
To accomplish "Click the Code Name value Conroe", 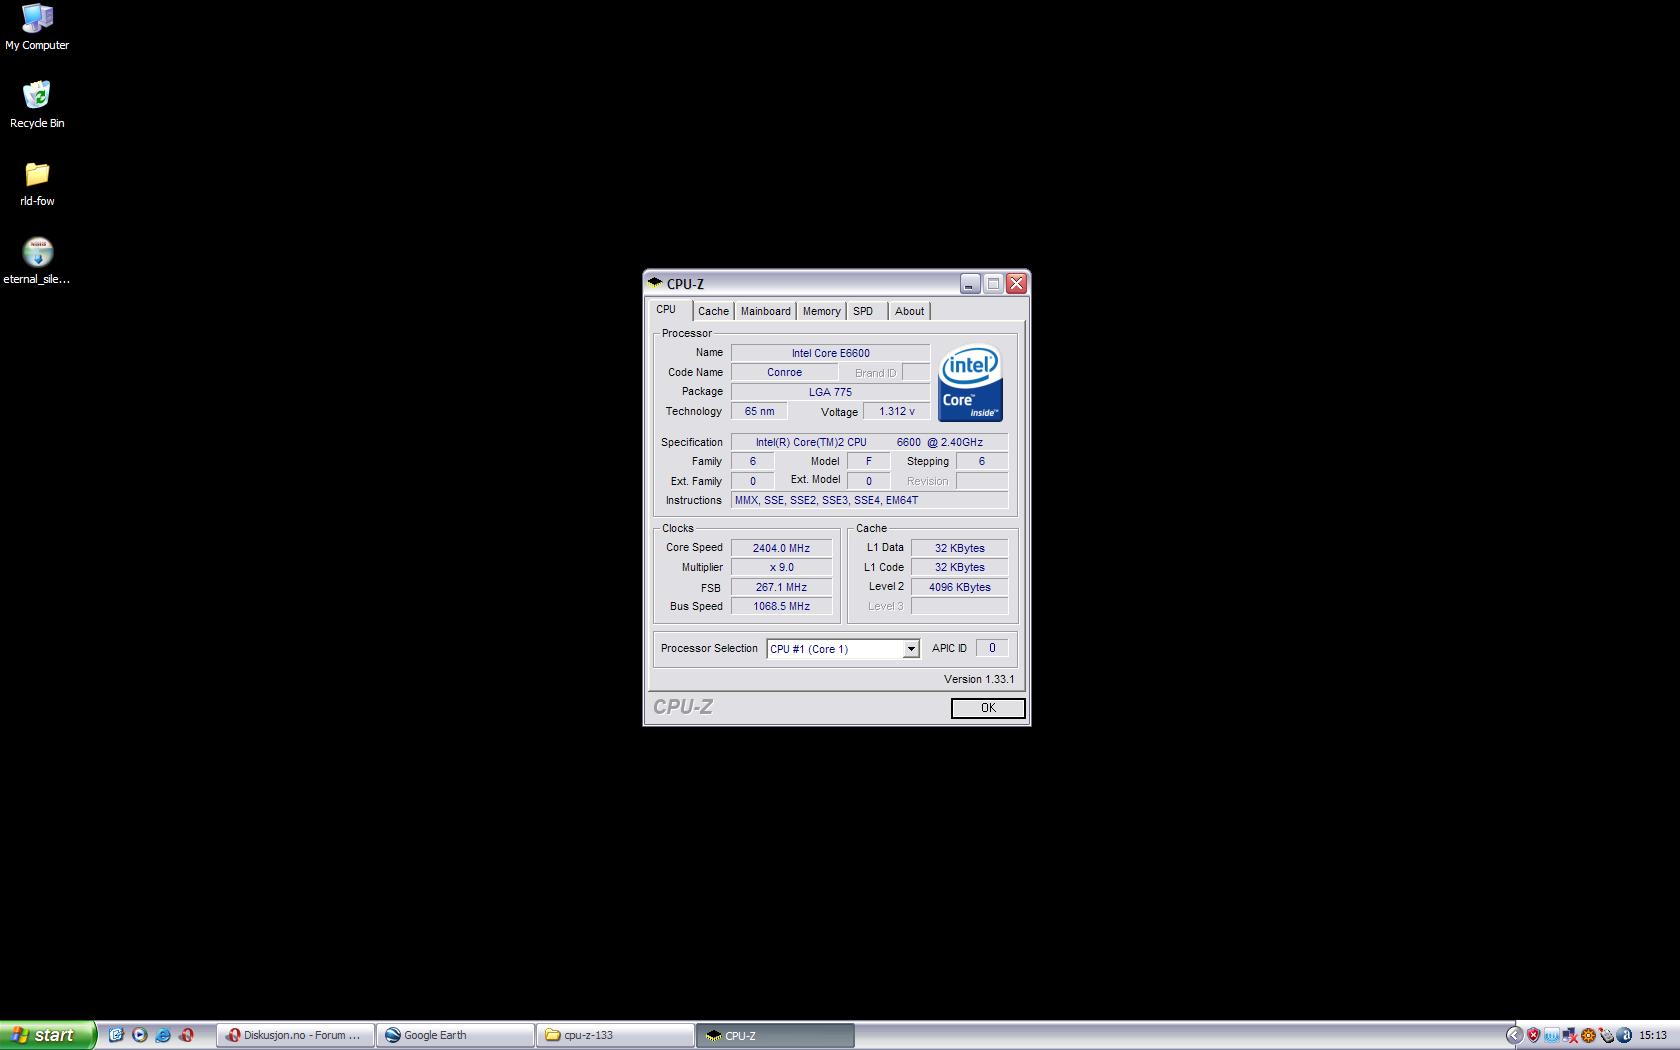I will (784, 372).
